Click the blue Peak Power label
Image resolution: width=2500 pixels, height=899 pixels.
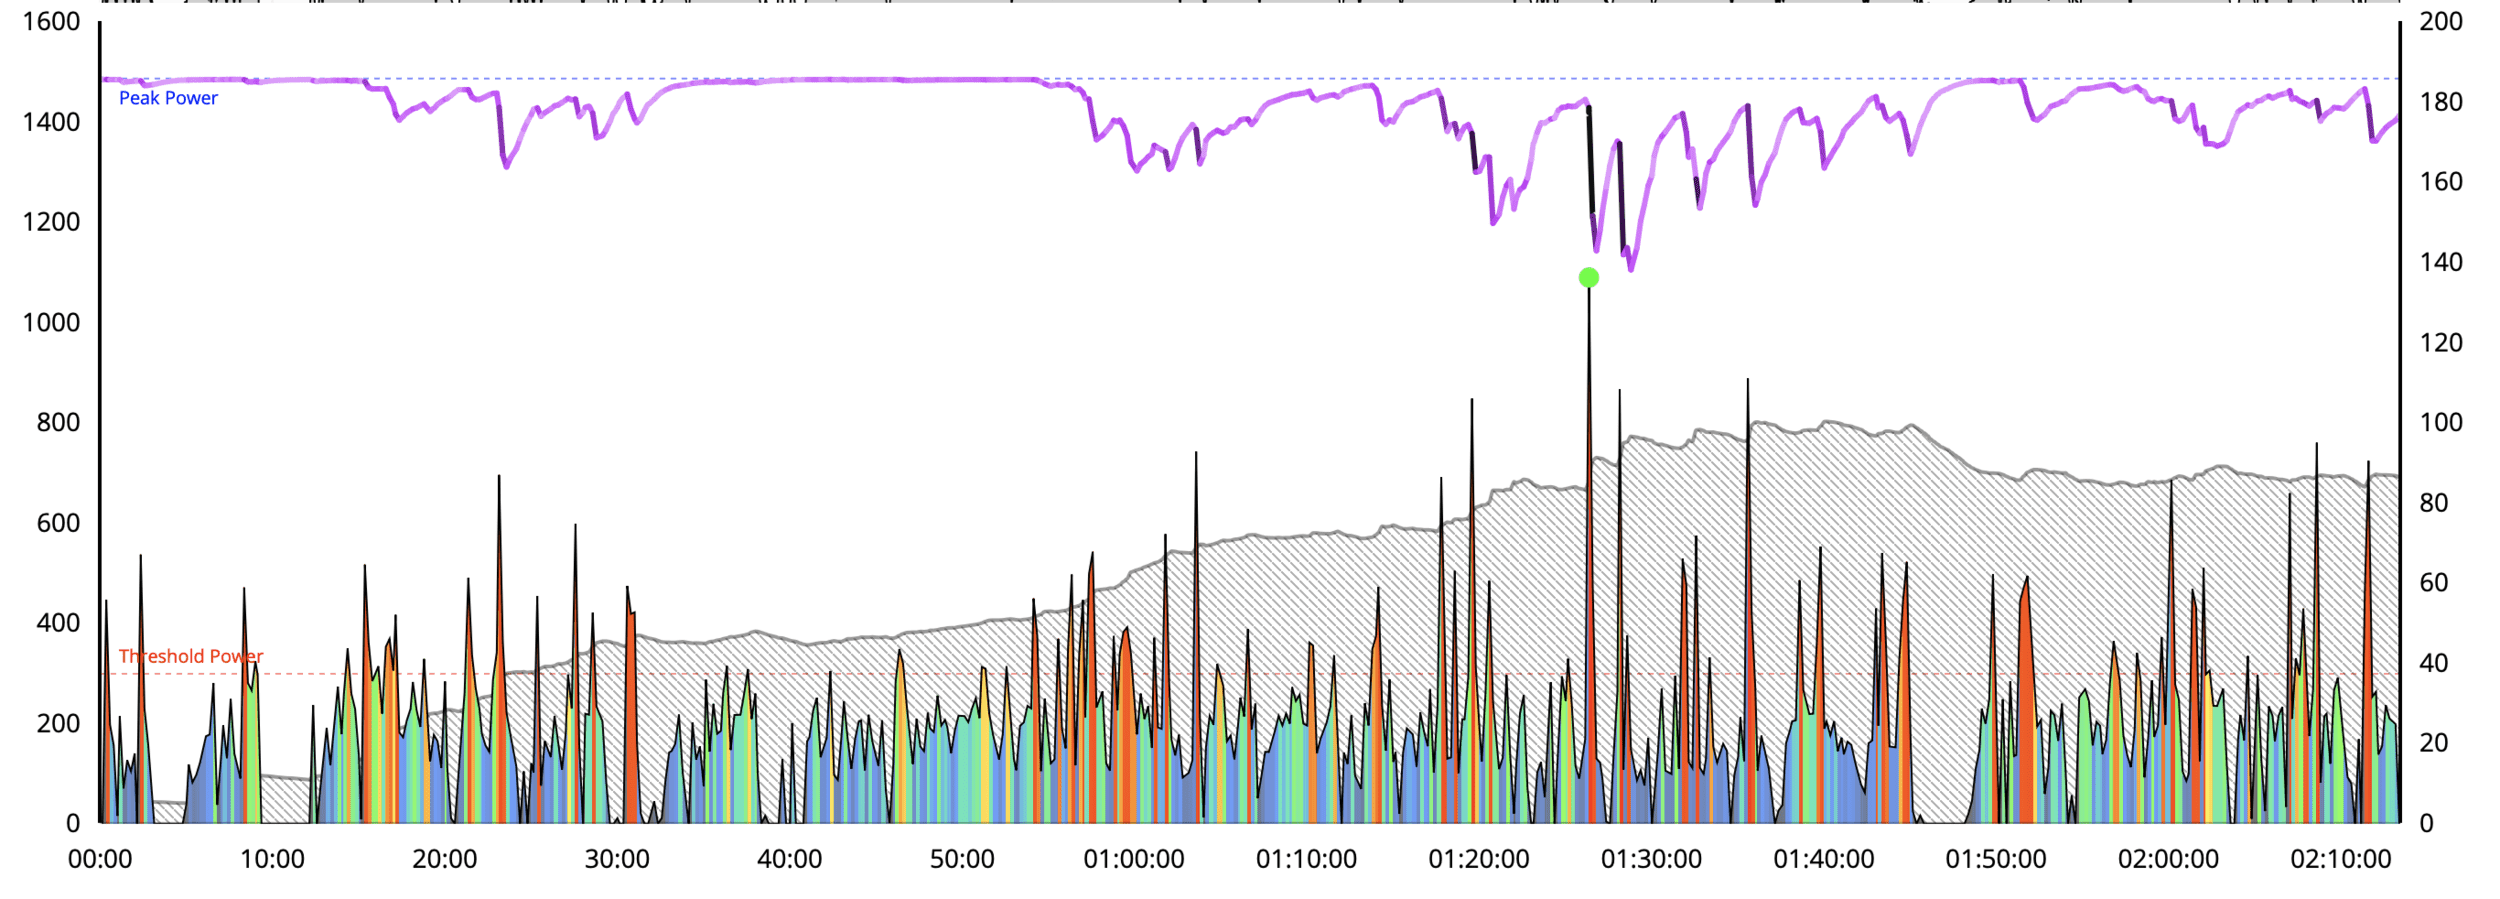168,98
